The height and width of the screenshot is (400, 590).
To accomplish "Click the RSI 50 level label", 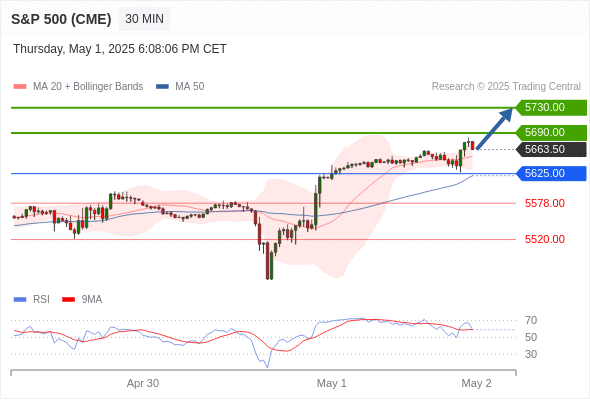I will (531, 338).
